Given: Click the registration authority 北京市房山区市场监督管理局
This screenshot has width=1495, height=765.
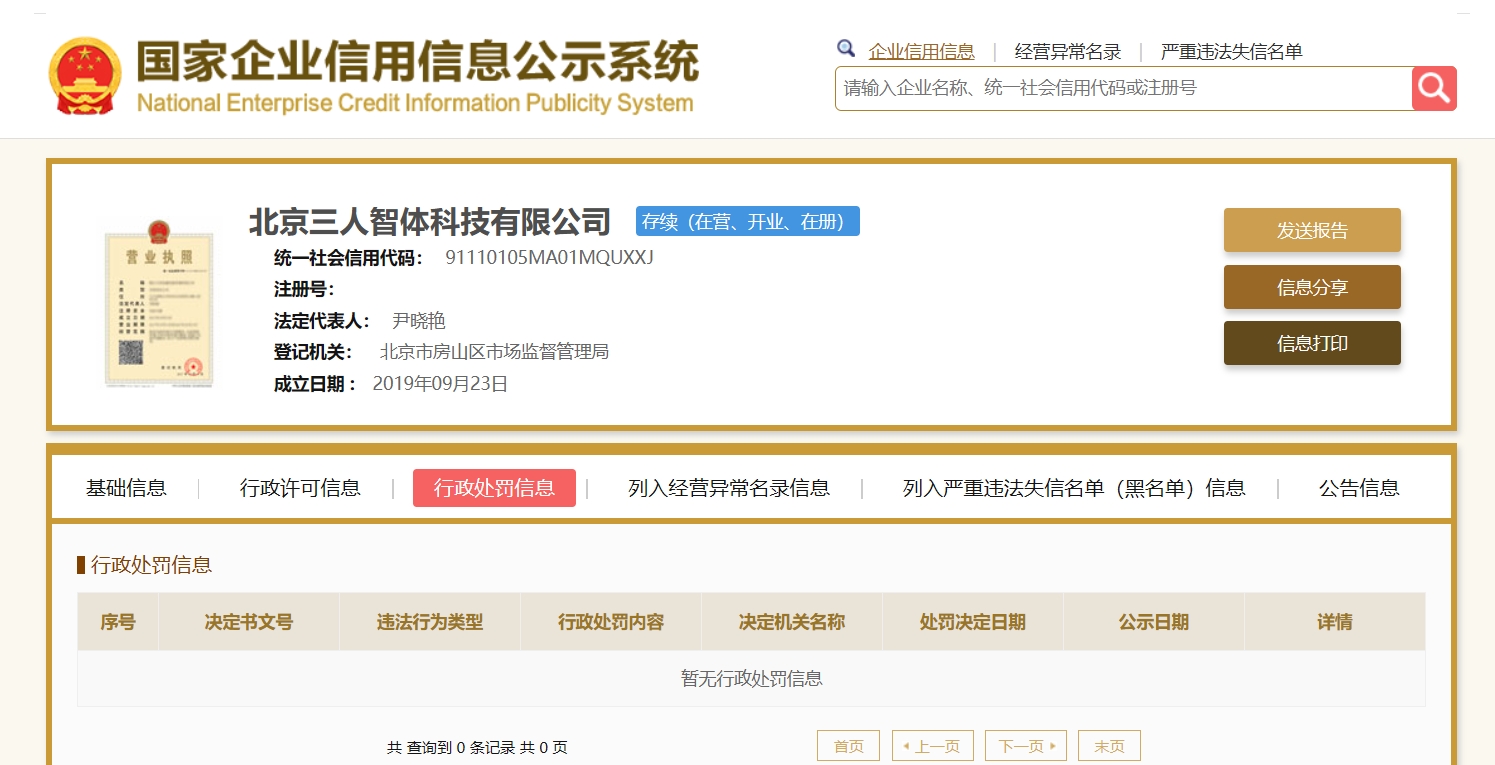Looking at the screenshot, I should 494,352.
